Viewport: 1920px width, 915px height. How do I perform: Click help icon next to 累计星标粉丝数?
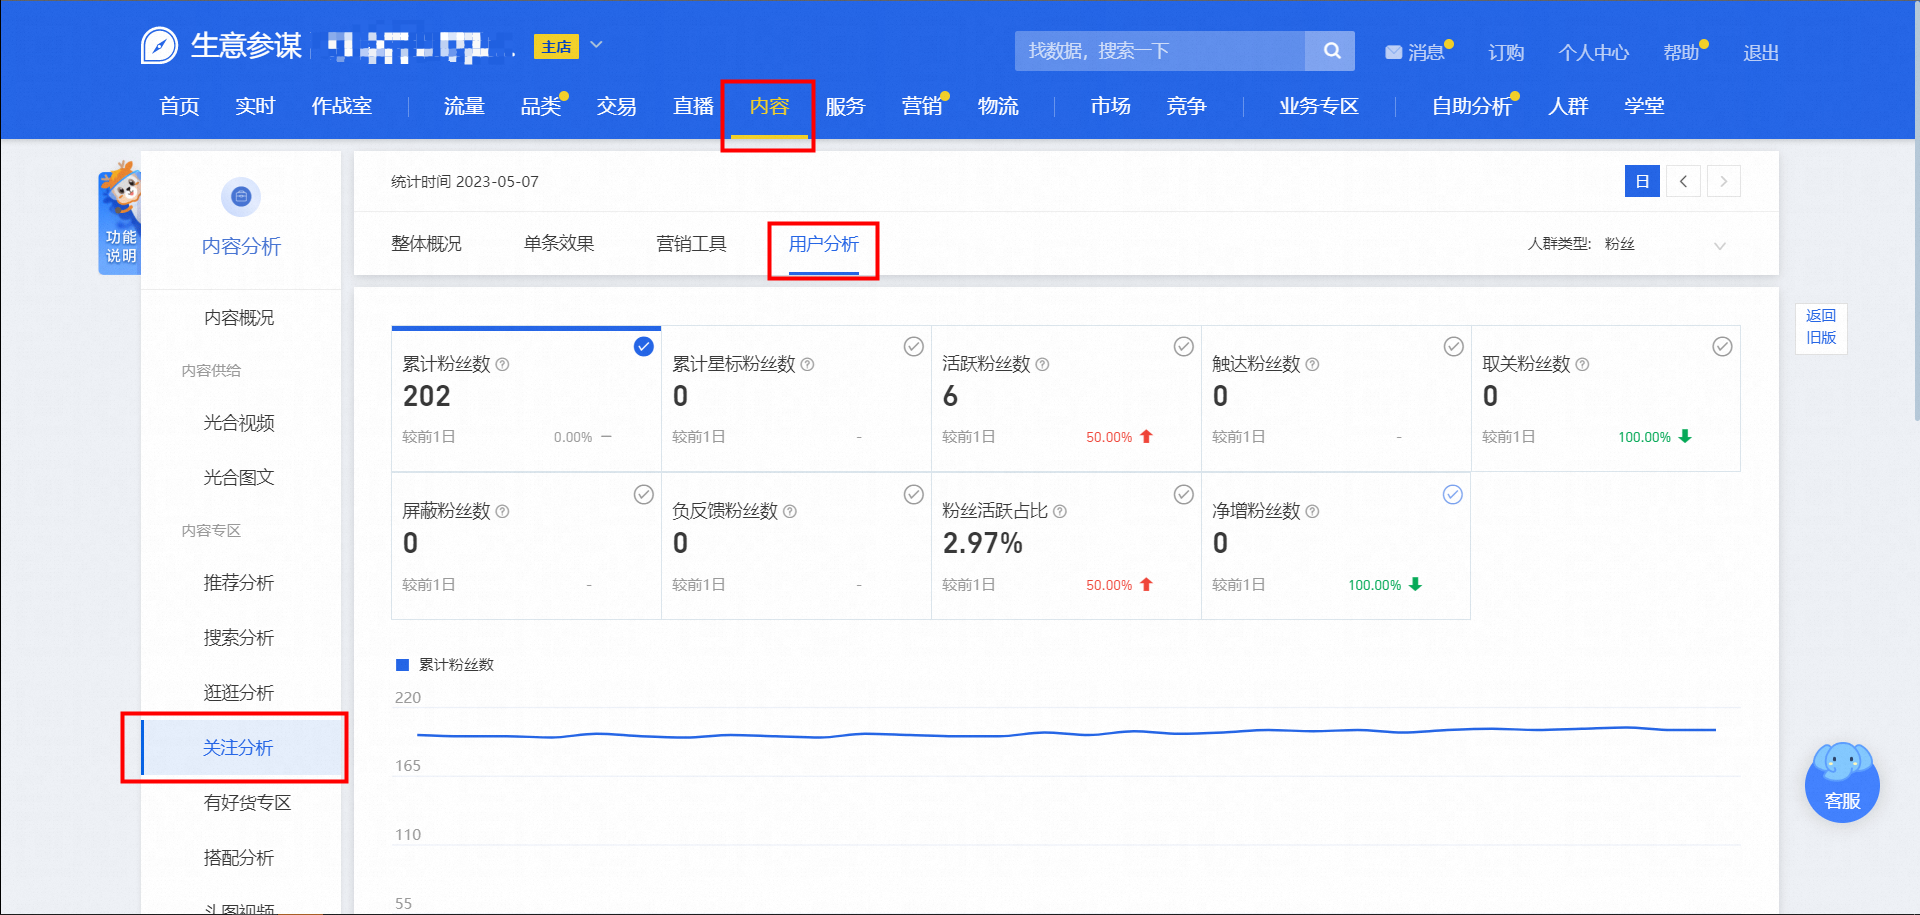(807, 365)
